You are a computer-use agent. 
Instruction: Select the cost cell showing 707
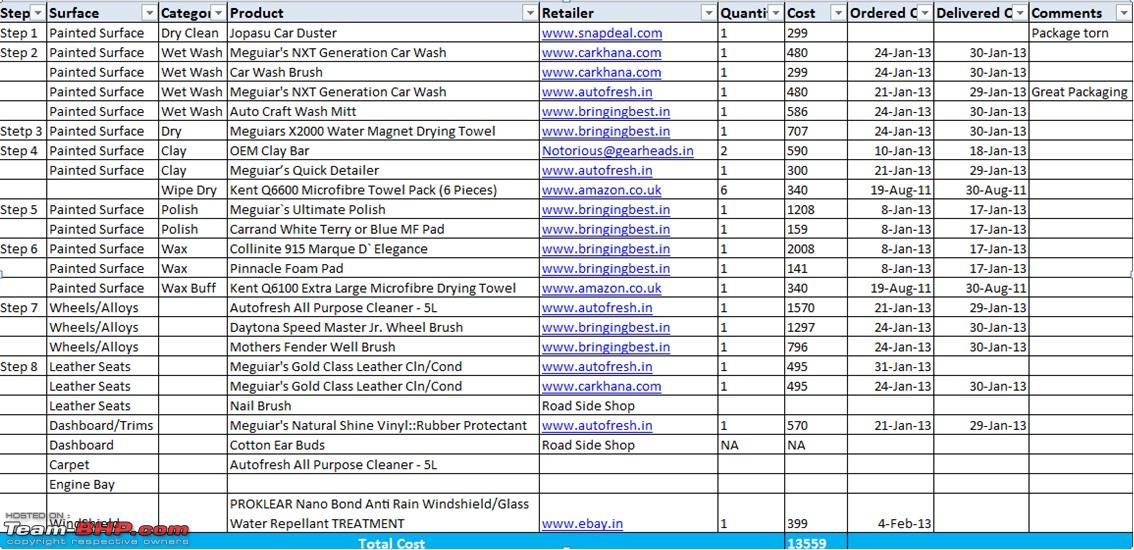tap(816, 131)
